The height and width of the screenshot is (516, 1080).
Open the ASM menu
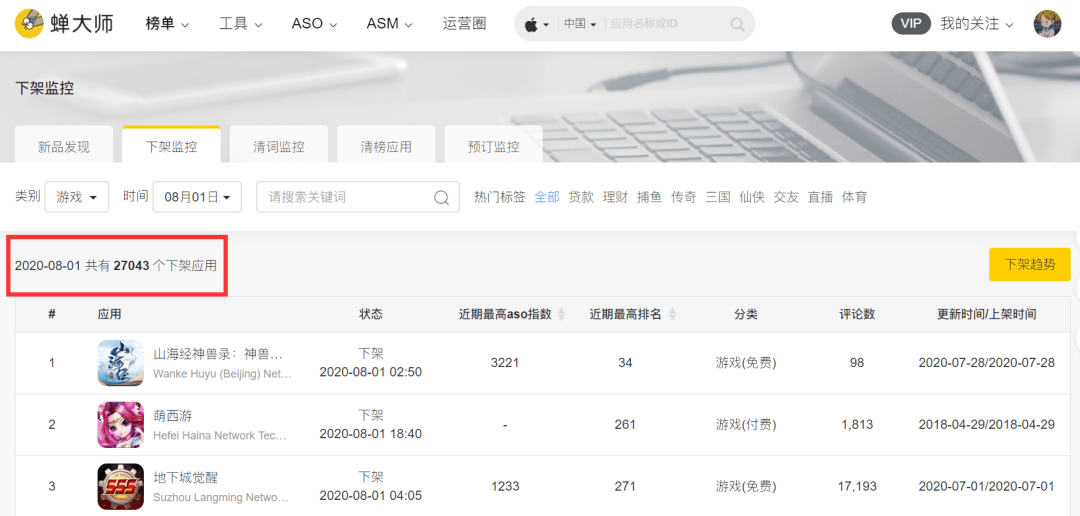[389, 24]
